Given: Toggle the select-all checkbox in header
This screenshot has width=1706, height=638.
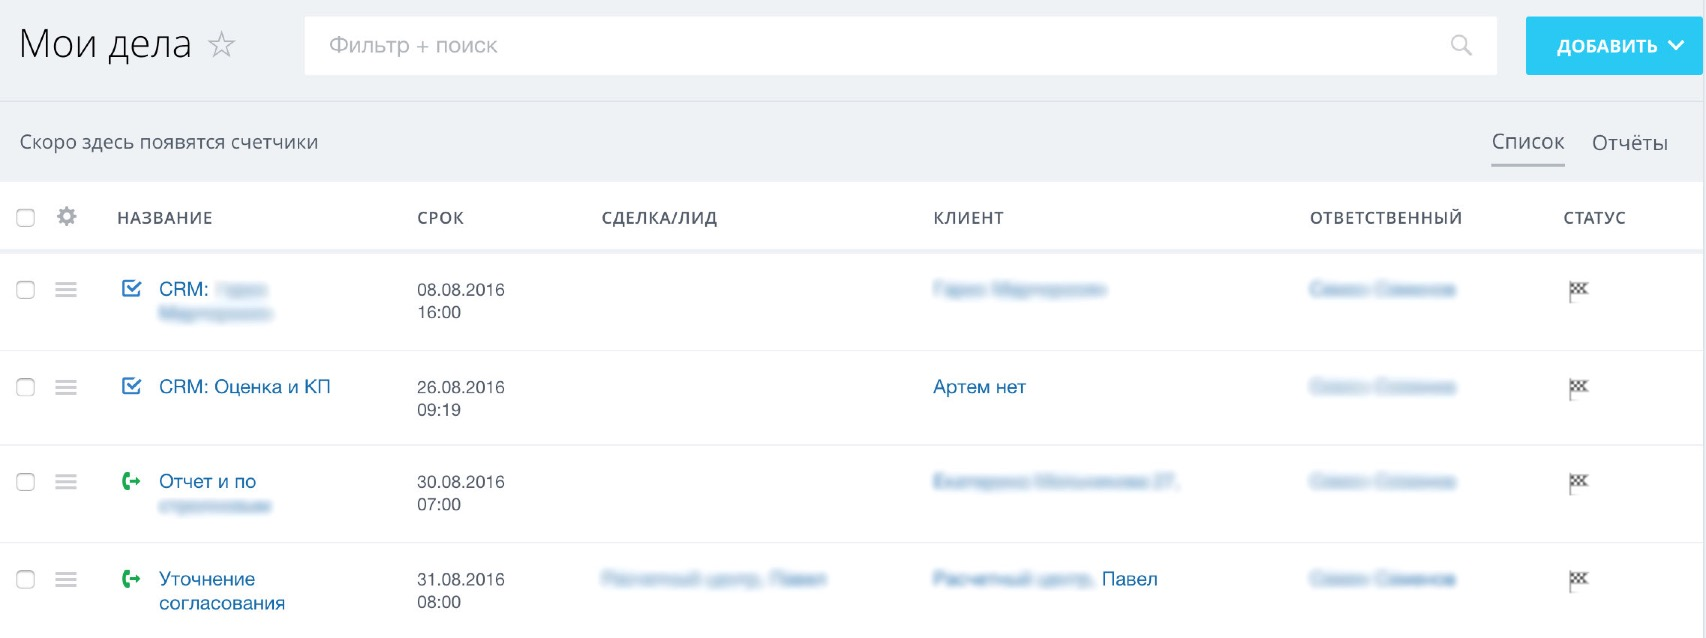Looking at the screenshot, I should (x=26, y=217).
